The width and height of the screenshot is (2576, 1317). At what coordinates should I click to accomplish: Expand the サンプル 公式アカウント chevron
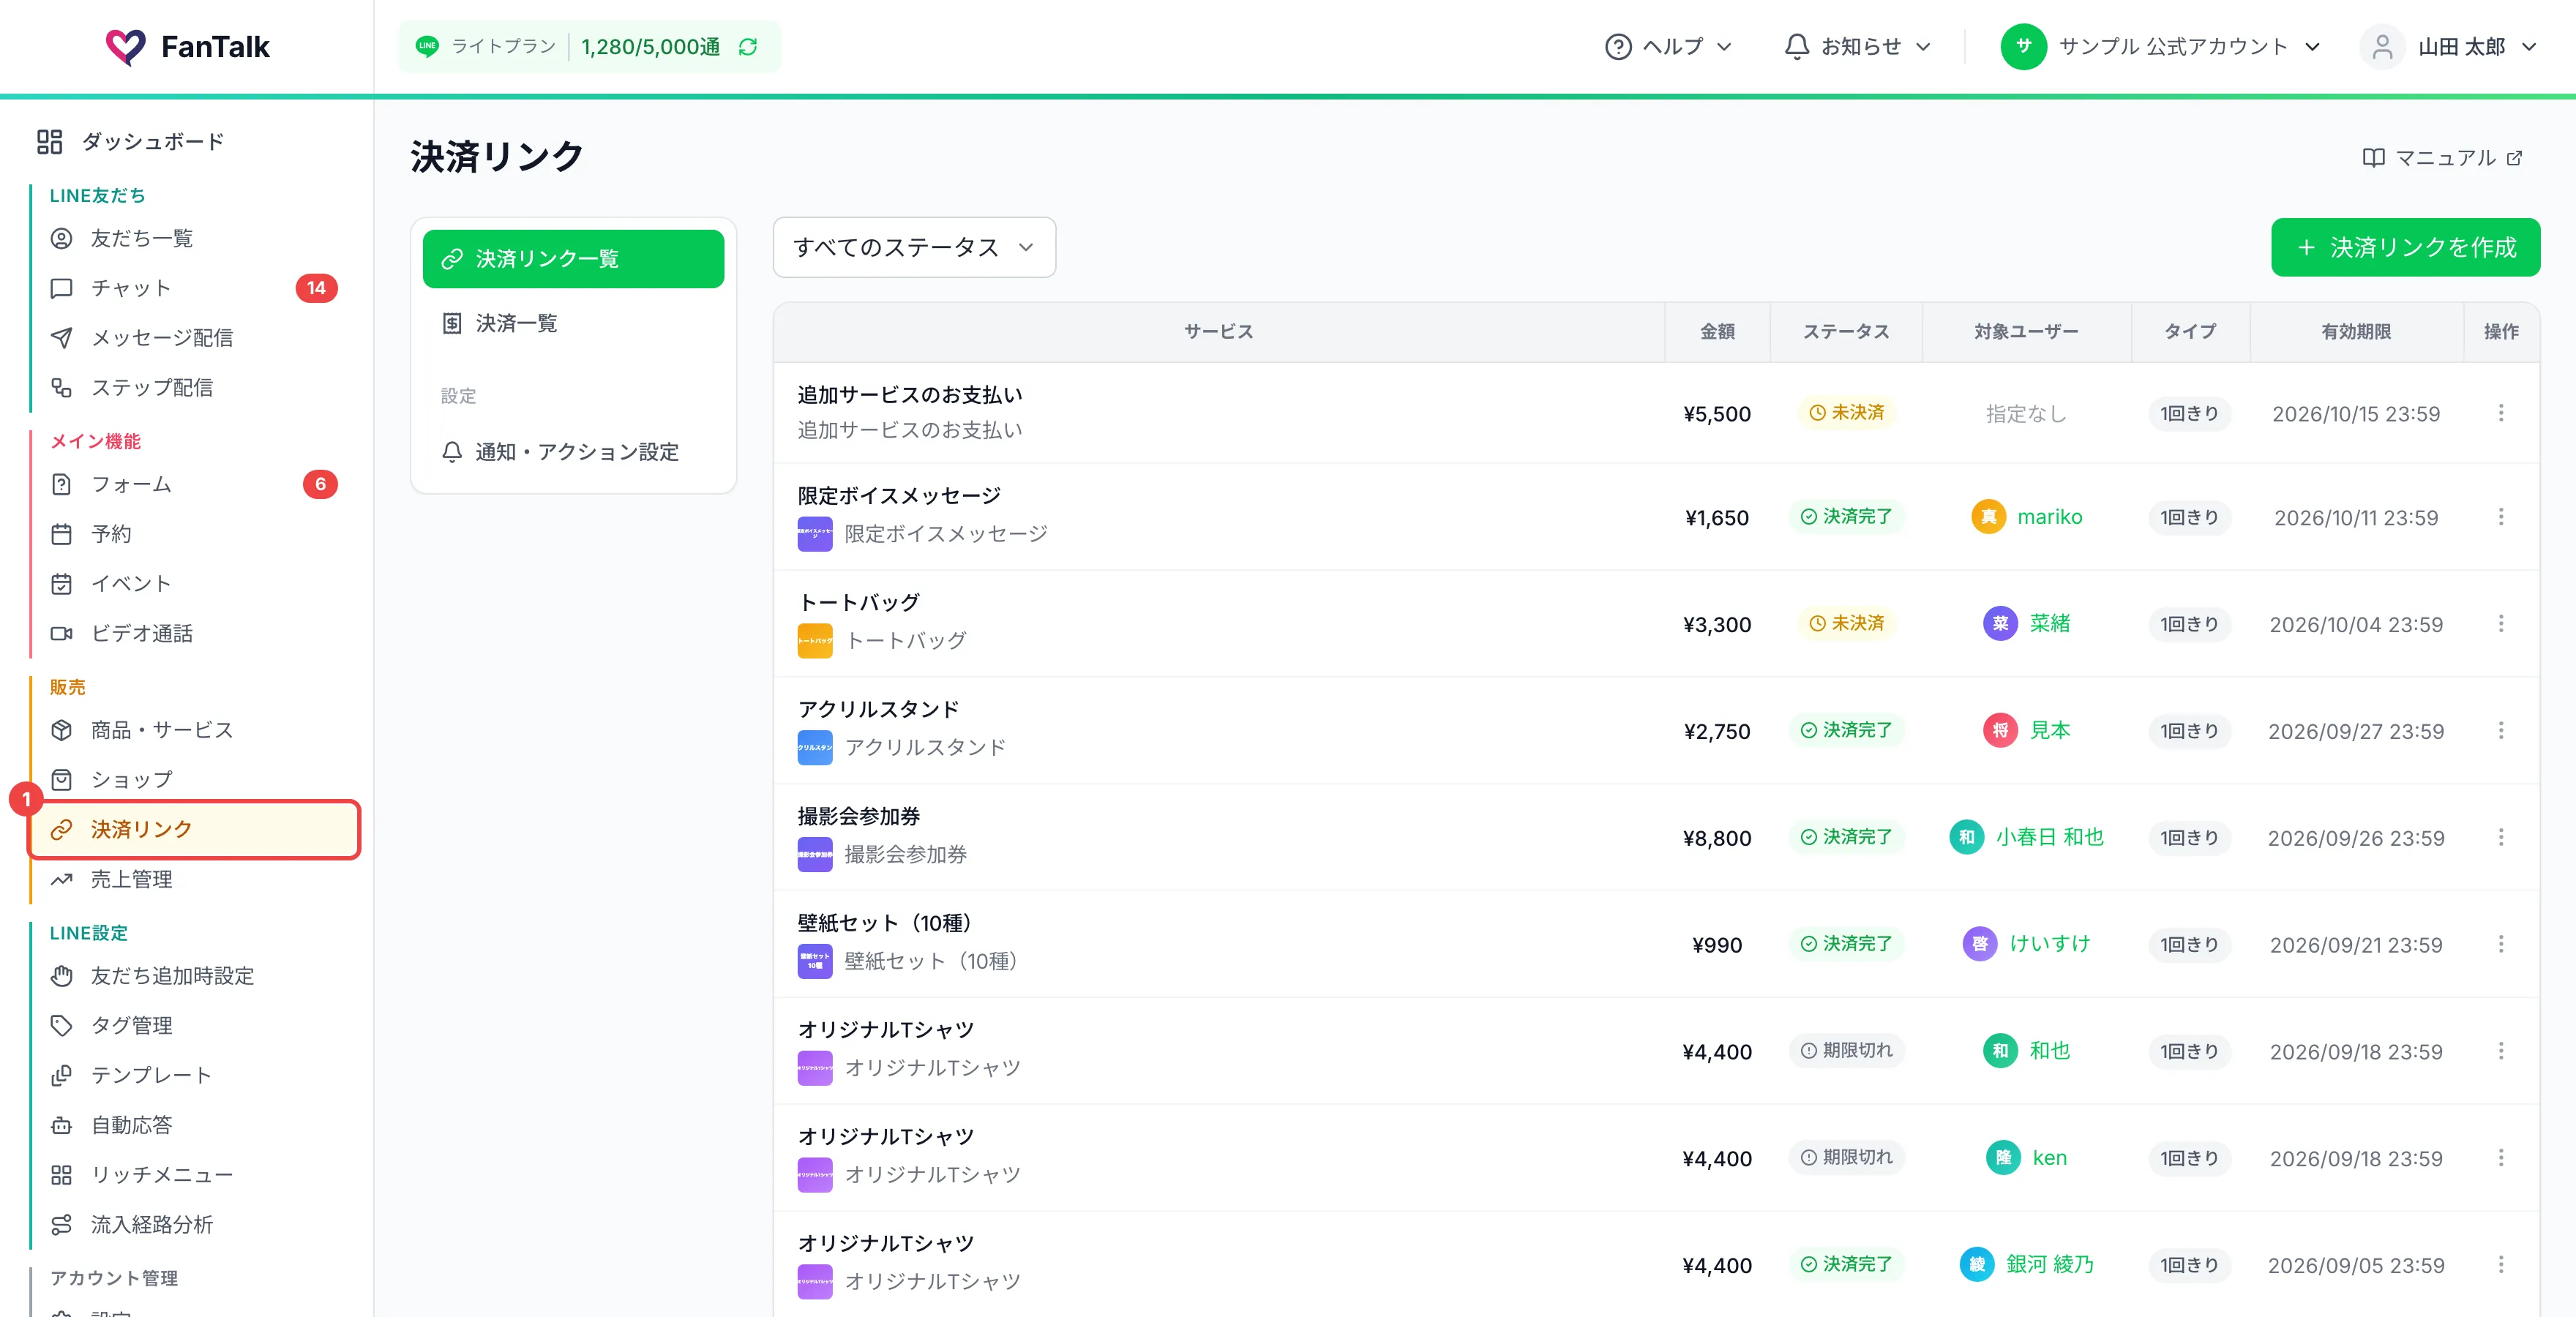click(2312, 47)
